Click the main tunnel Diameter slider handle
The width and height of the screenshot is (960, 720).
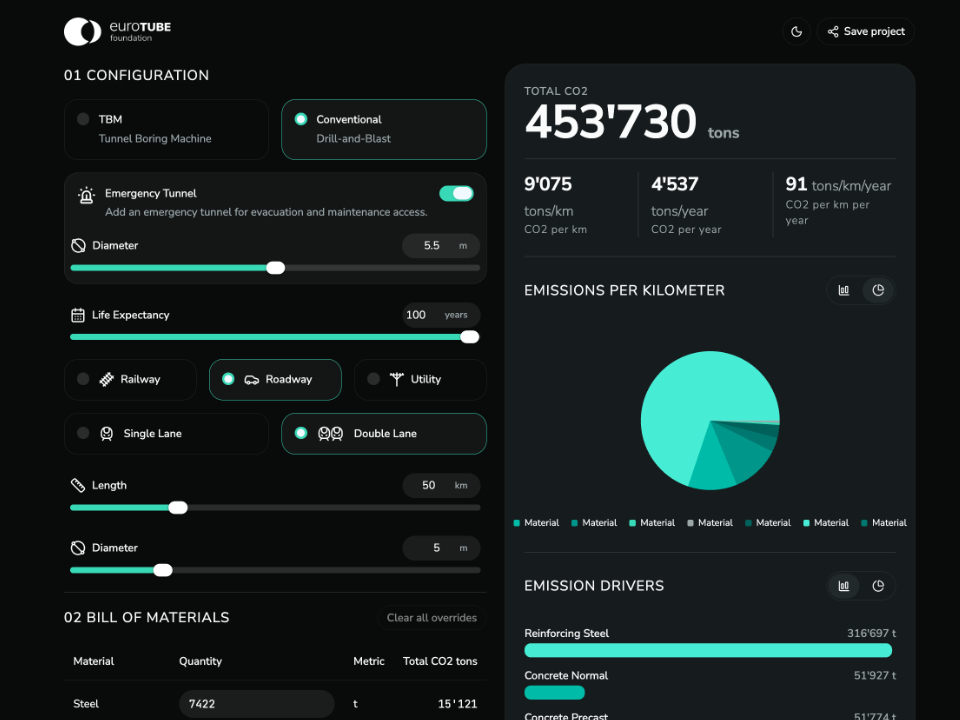(163, 570)
